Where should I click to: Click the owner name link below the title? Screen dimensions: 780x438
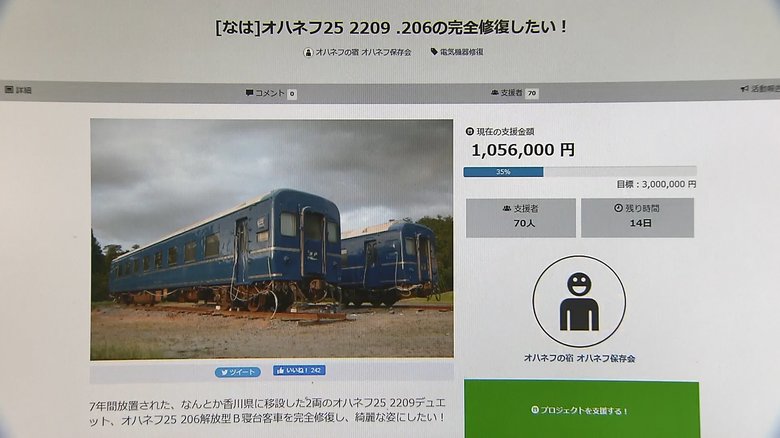(x=363, y=52)
